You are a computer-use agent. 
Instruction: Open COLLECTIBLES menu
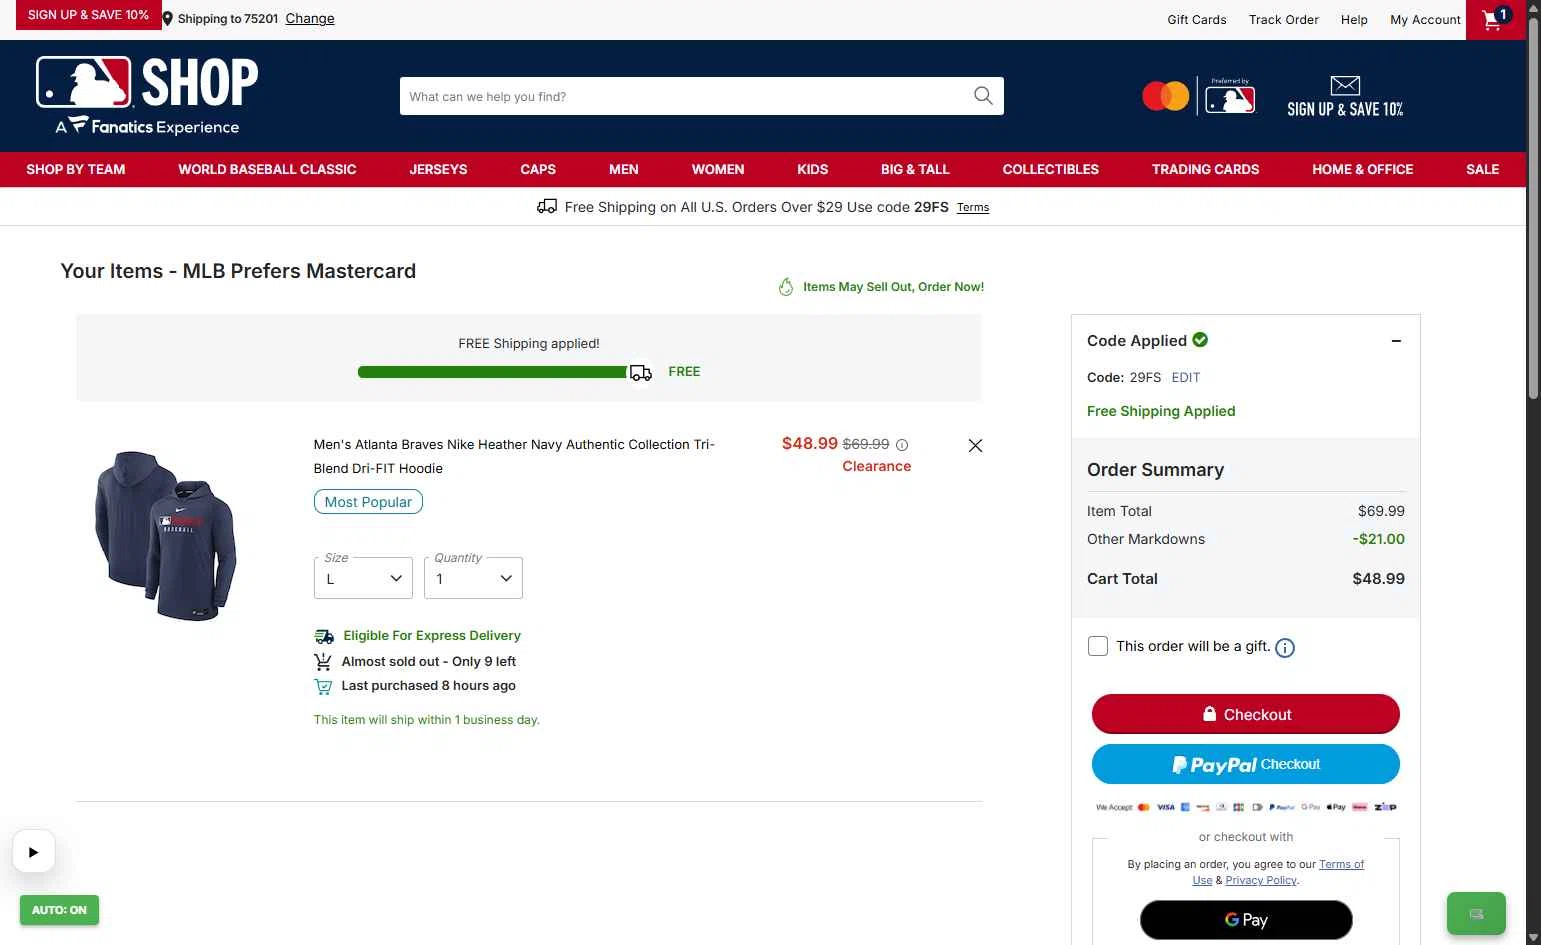tap(1051, 170)
